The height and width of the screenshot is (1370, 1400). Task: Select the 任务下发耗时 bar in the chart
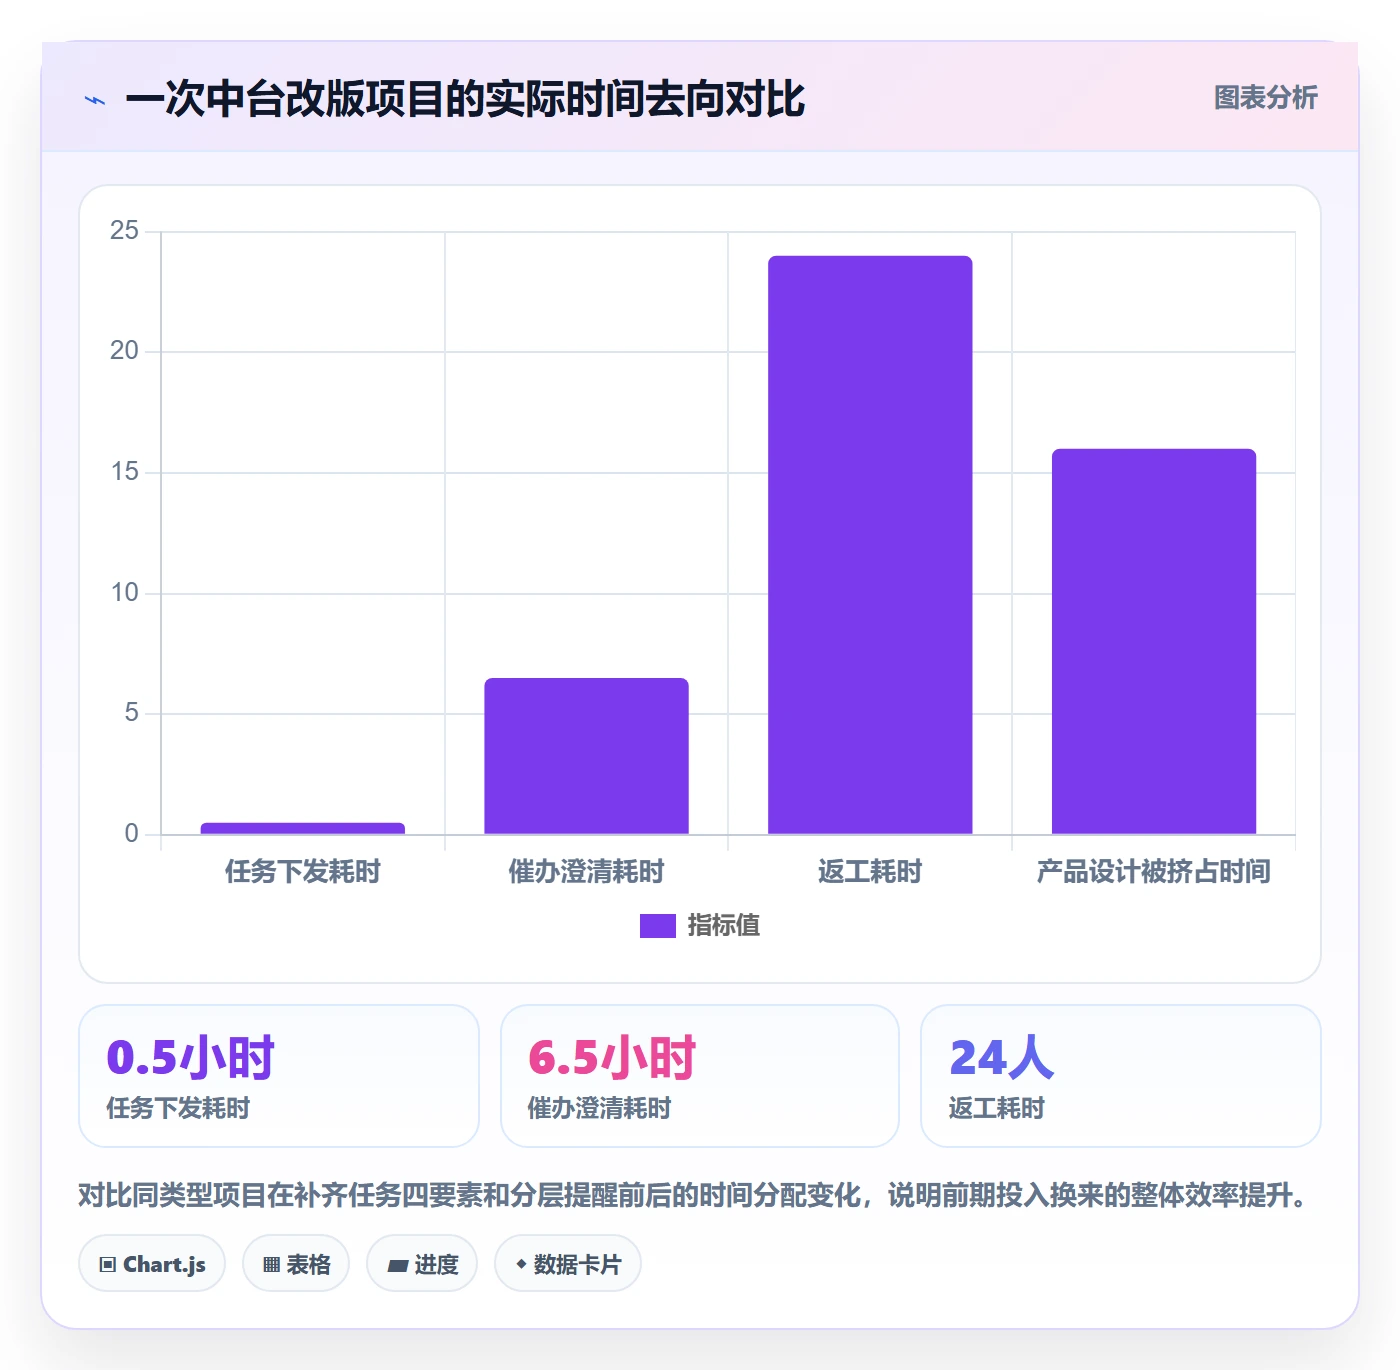[303, 828]
